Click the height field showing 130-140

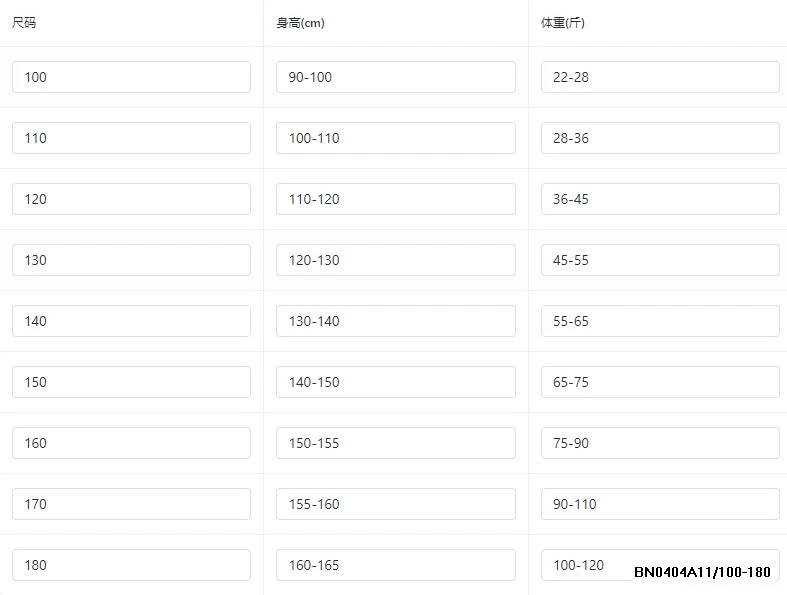(x=396, y=321)
